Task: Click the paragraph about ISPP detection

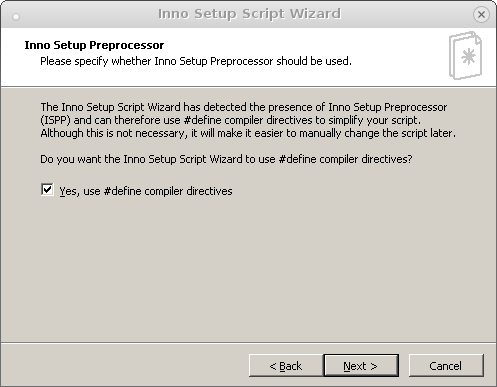Action: [248, 120]
